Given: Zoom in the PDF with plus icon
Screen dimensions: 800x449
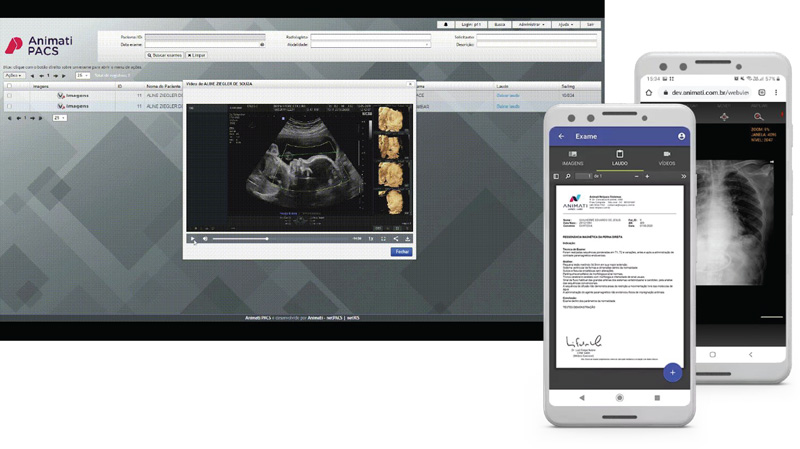Looking at the screenshot, I should 647,176.
